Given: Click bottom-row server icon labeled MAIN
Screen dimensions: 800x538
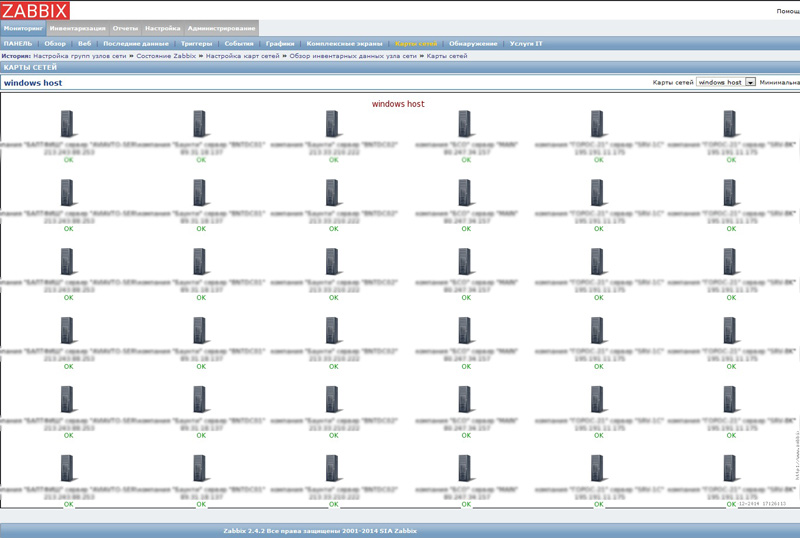Looking at the screenshot, I should 465,469.
